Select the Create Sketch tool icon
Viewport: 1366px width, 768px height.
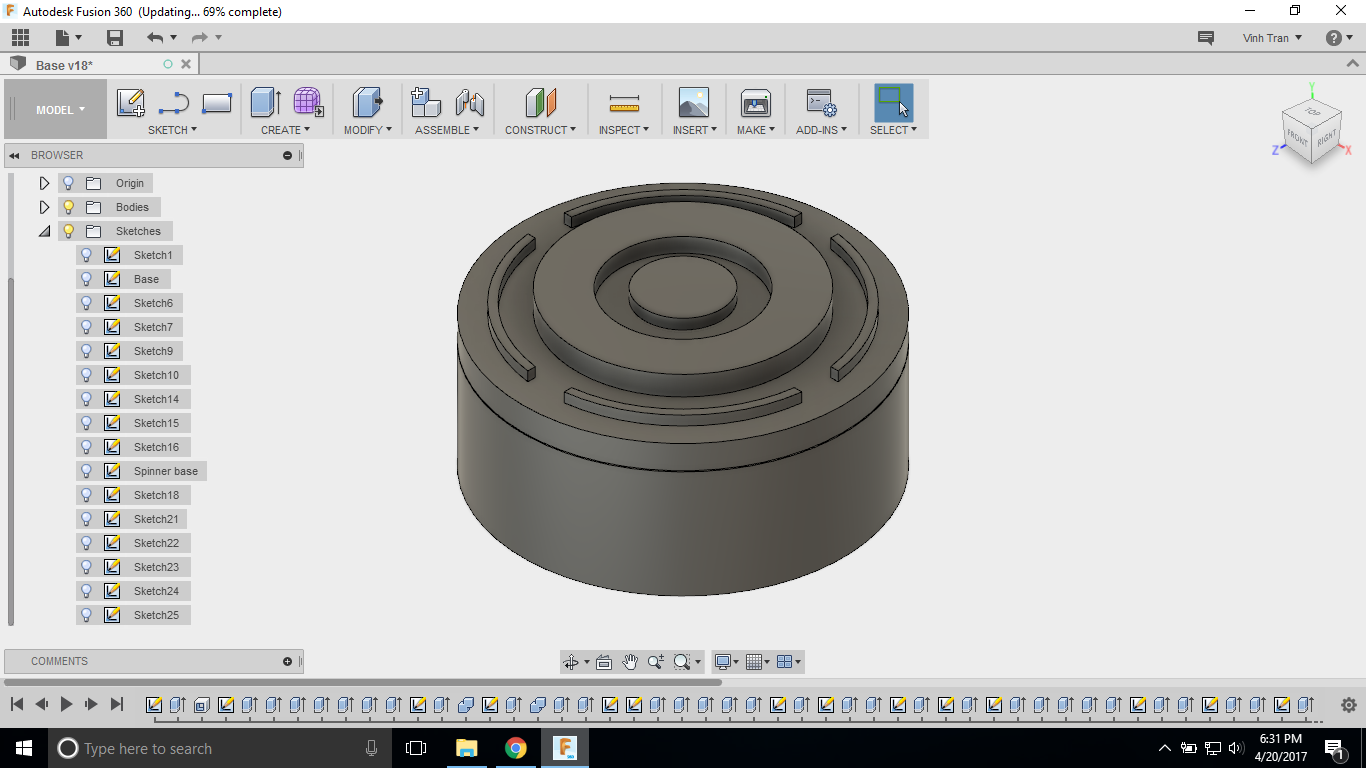pyautogui.click(x=130, y=103)
